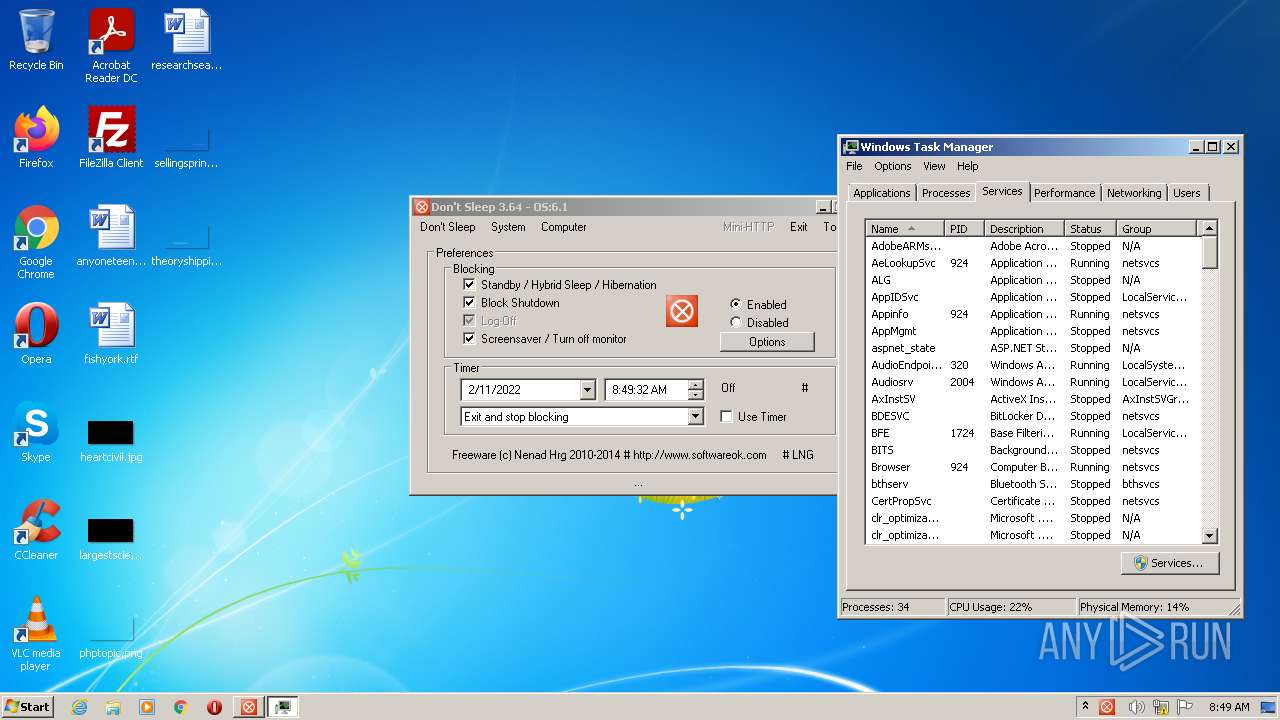Open Task Manager View menu
This screenshot has height=720, width=1280.
tap(934, 166)
